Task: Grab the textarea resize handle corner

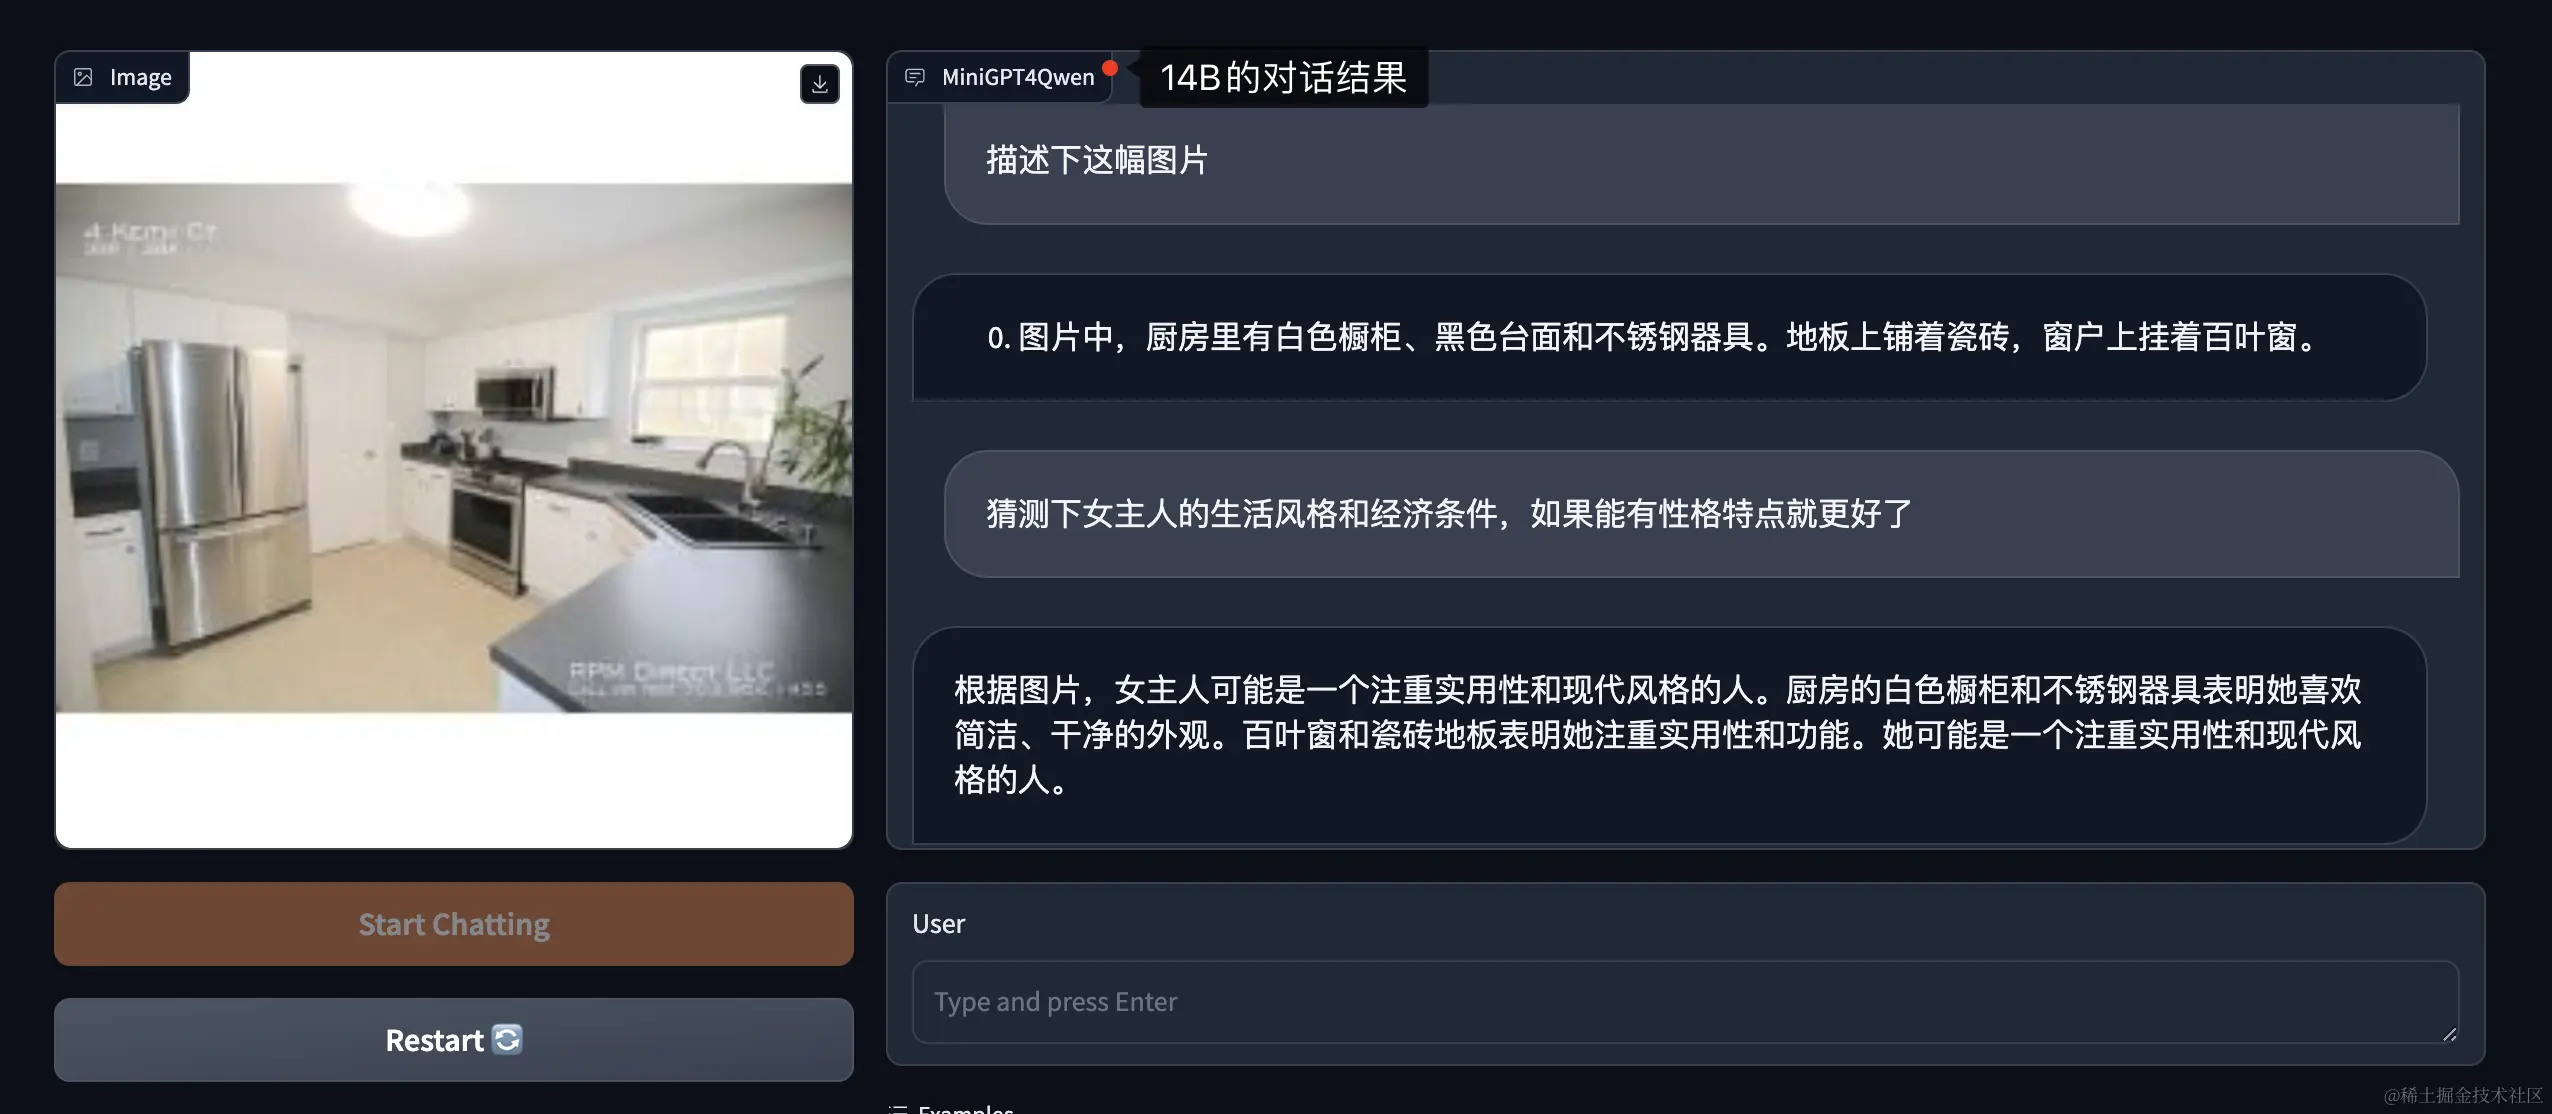Action: (x=2449, y=1034)
